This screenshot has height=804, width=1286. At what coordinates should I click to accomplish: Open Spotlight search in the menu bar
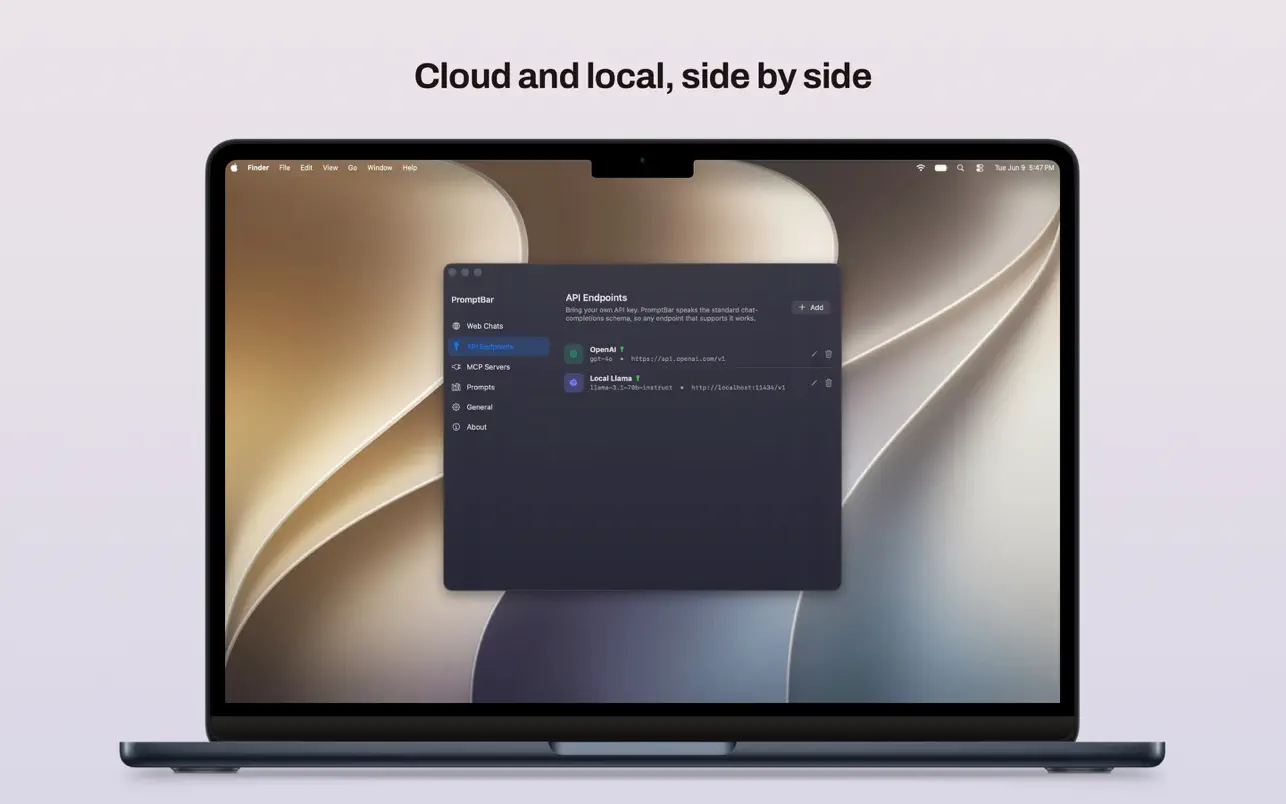coord(960,168)
